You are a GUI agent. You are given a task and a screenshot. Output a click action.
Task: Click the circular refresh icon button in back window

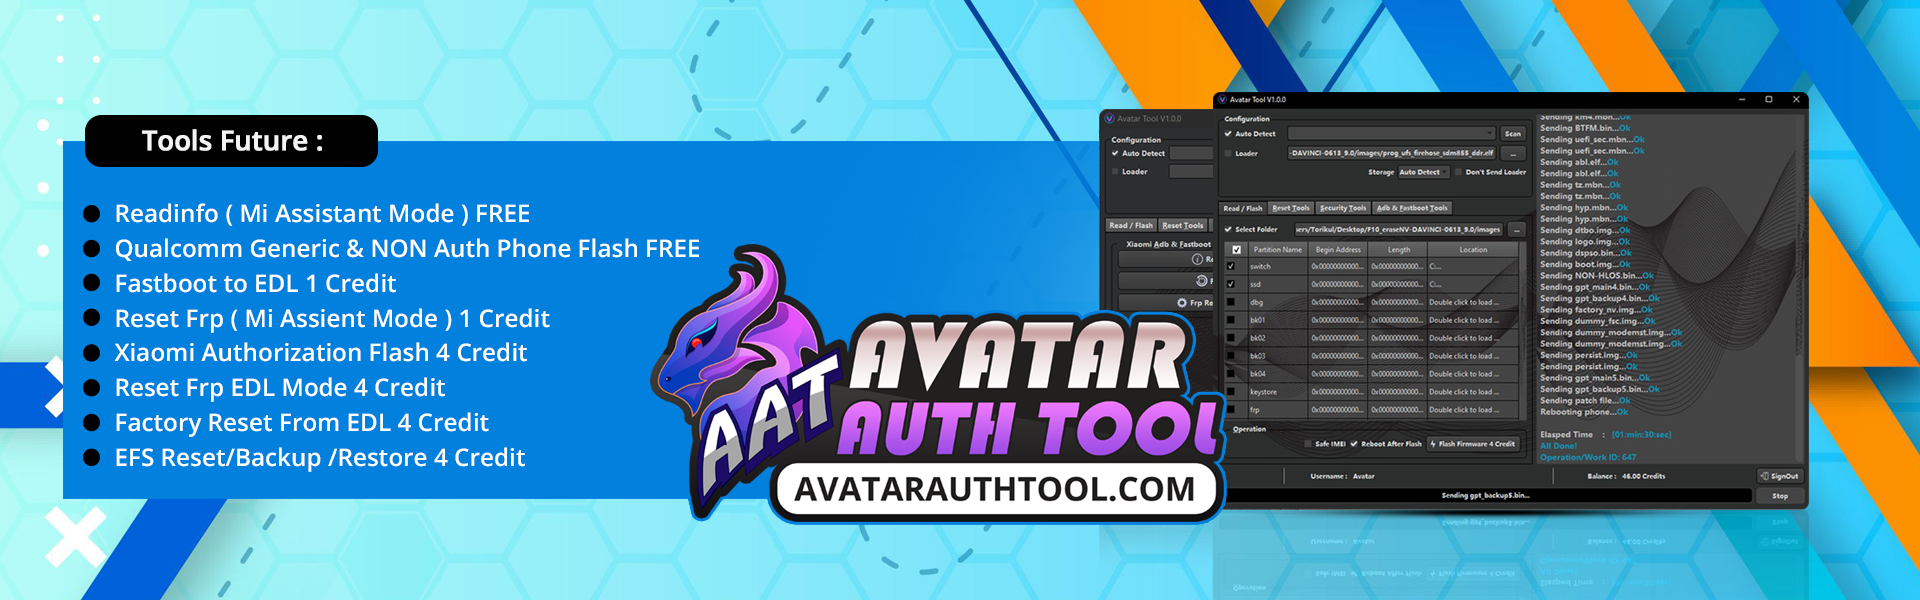click(1201, 281)
